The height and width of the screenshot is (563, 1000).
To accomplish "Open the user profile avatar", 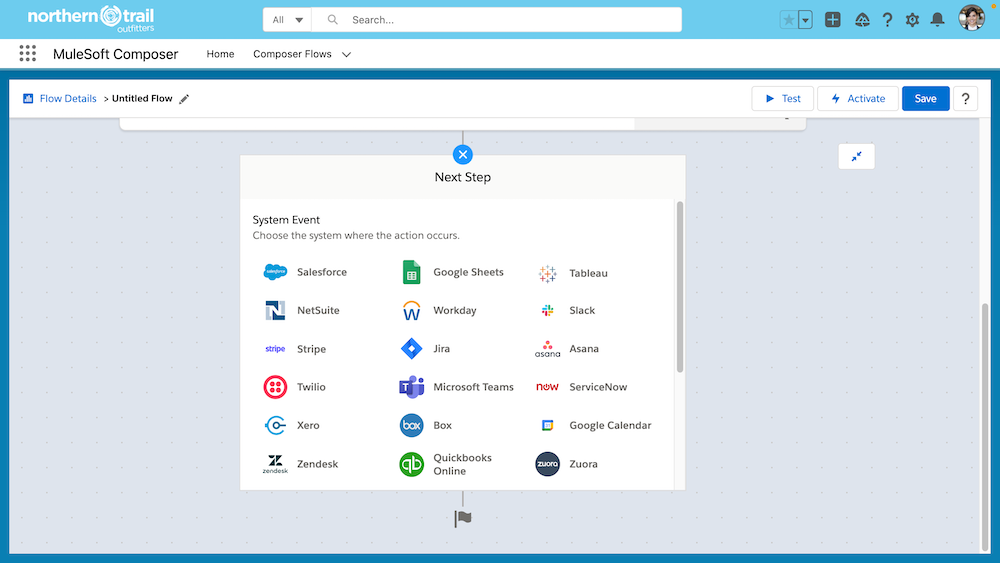I will click(971, 18).
